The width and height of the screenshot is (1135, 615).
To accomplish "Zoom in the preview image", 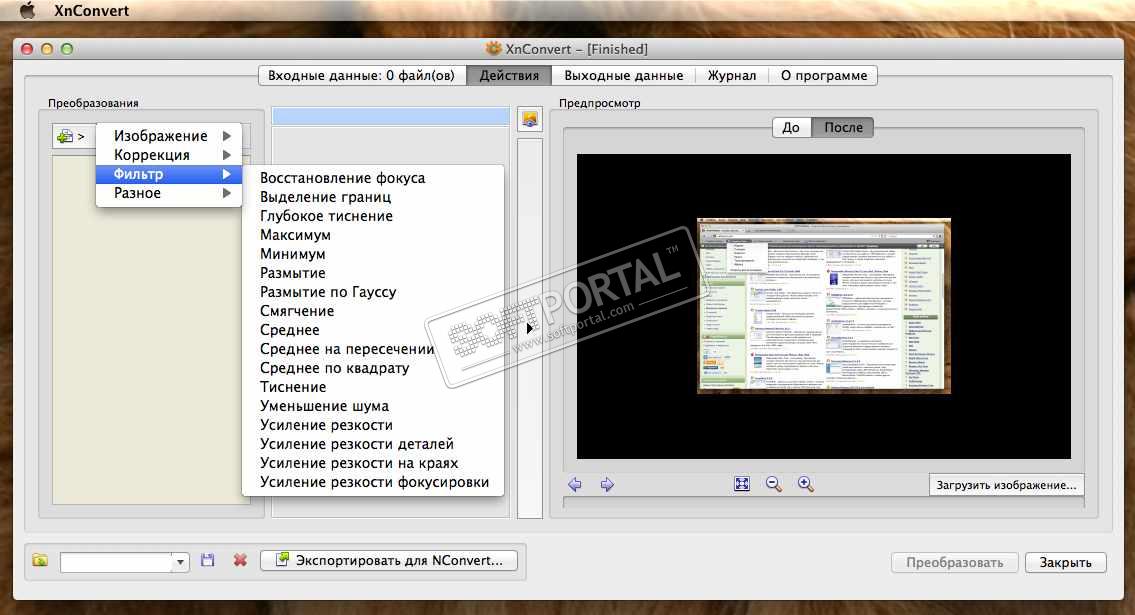I will (x=806, y=484).
